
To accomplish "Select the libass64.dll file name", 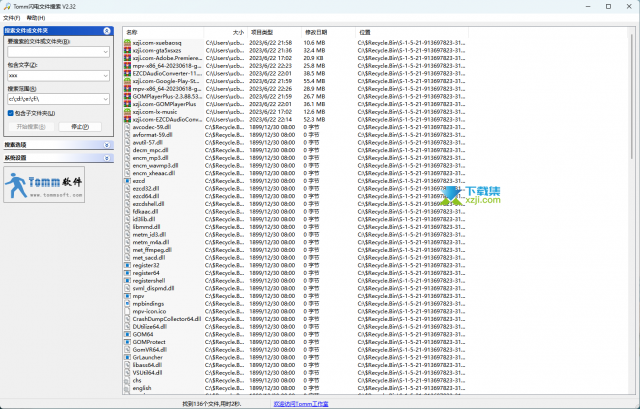I will coord(147,365).
